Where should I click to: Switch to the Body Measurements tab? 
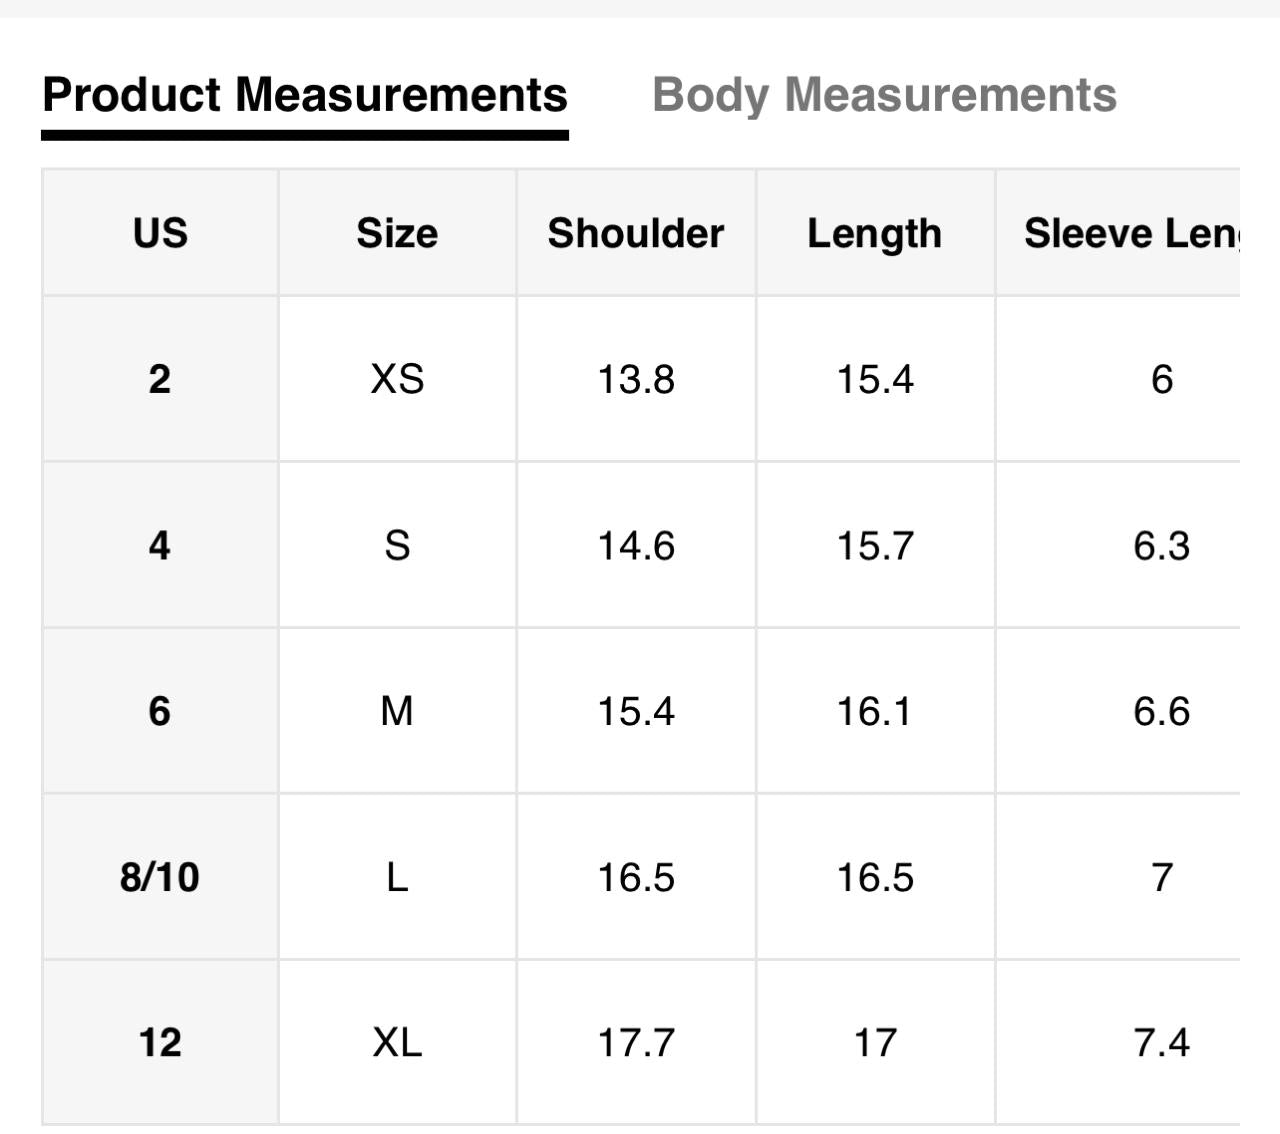point(884,96)
